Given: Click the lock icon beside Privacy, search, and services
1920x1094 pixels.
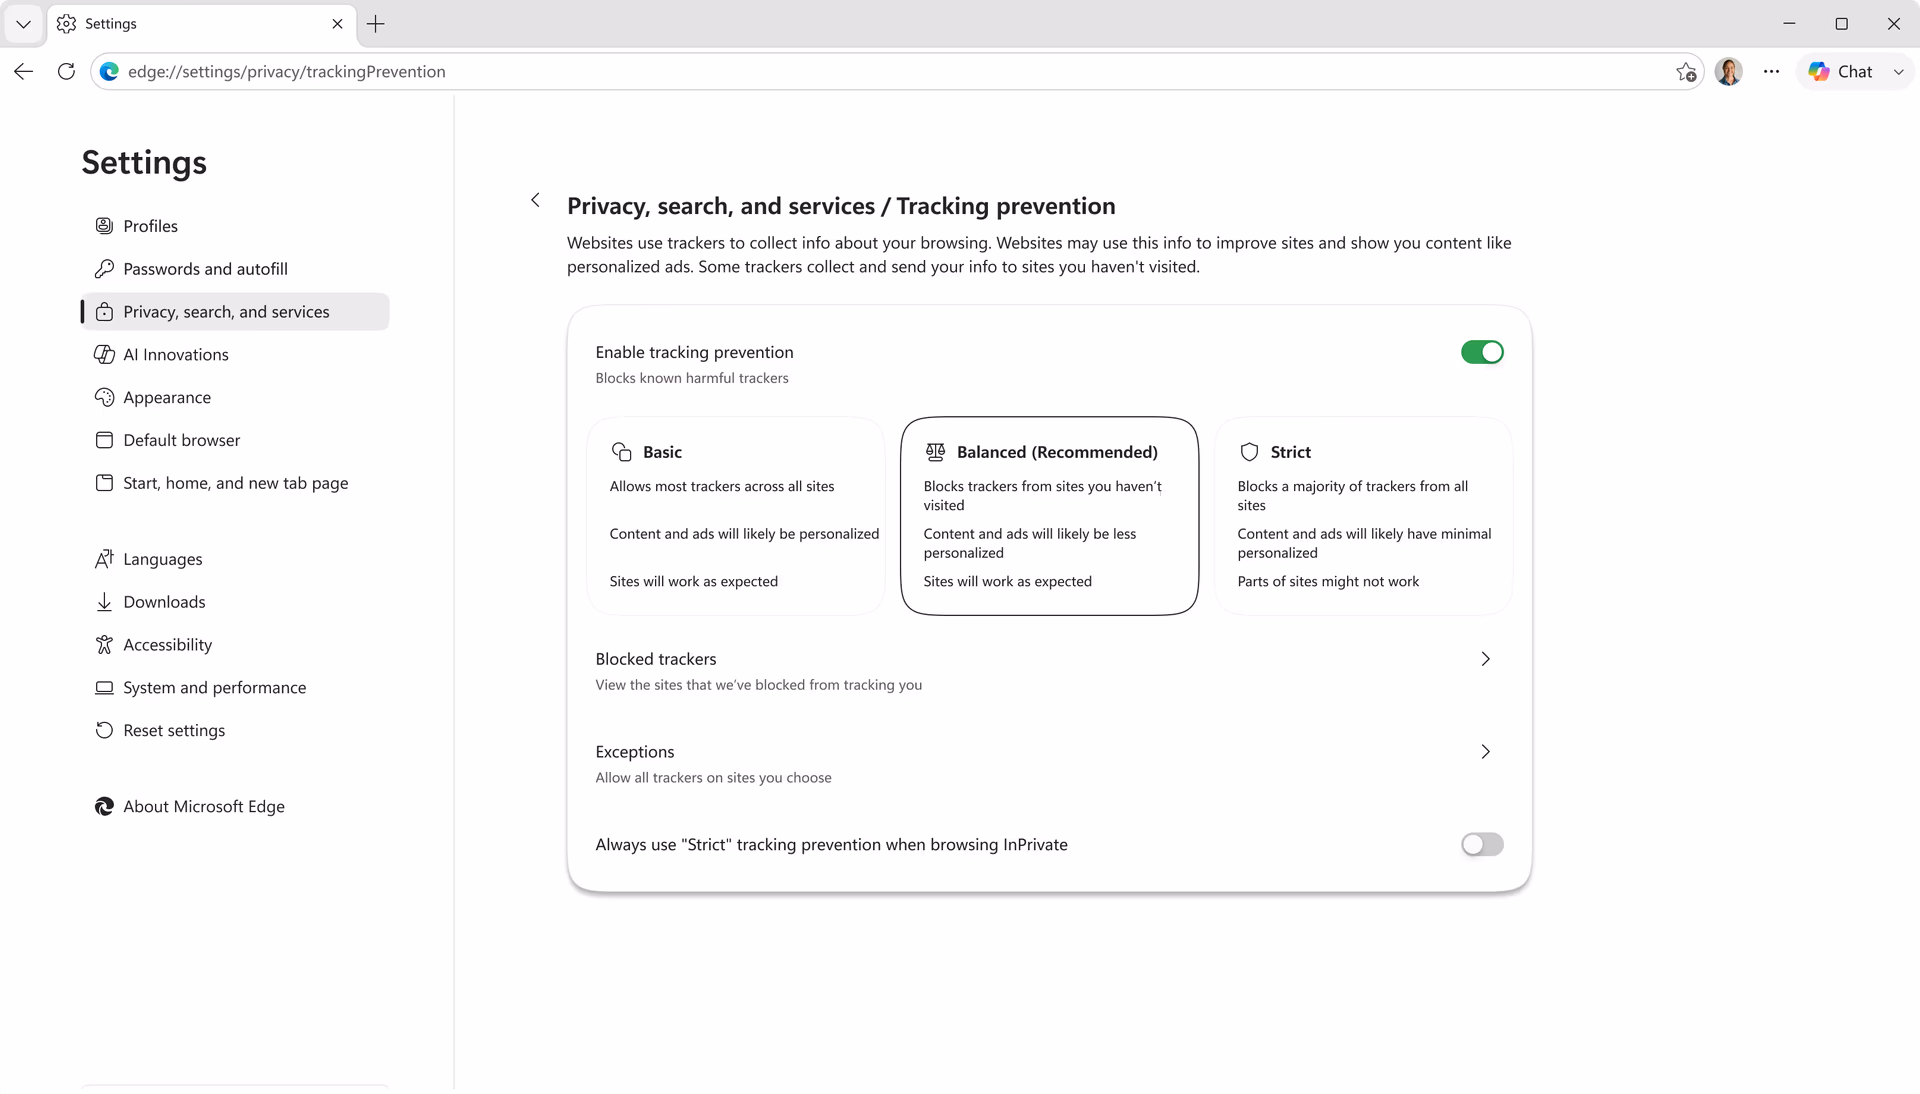Looking at the screenshot, I should point(104,312).
